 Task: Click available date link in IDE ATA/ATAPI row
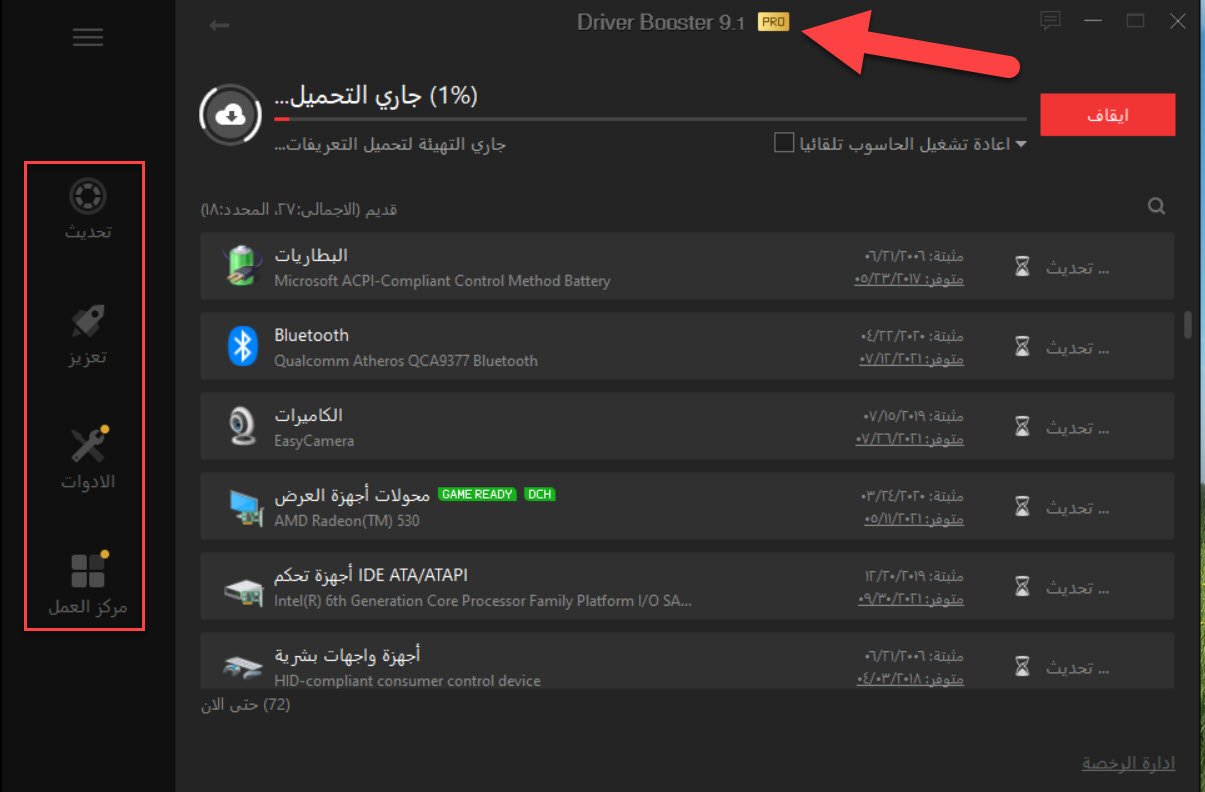click(911, 599)
